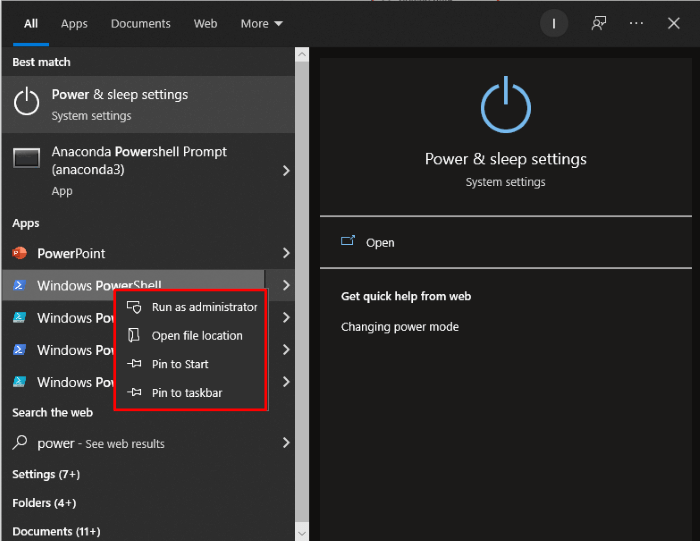Click the magnifier icon next to power web search
The image size is (700, 541).
point(20,442)
